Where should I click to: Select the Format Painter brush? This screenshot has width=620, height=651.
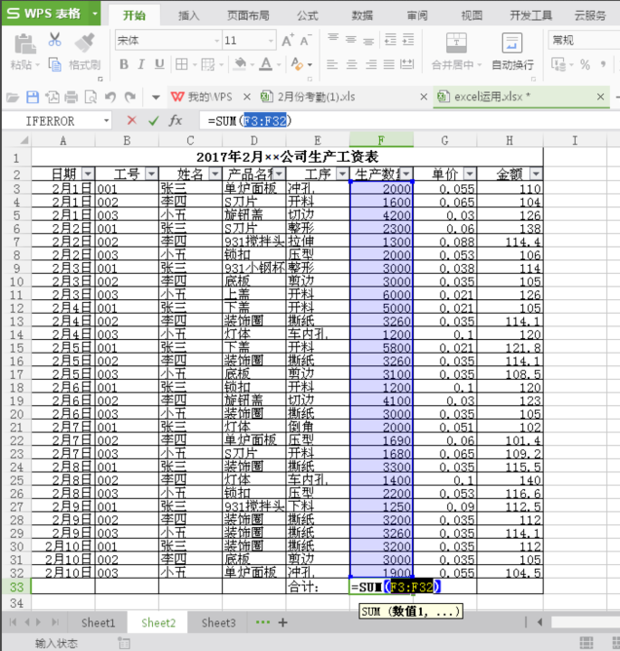click(85, 41)
